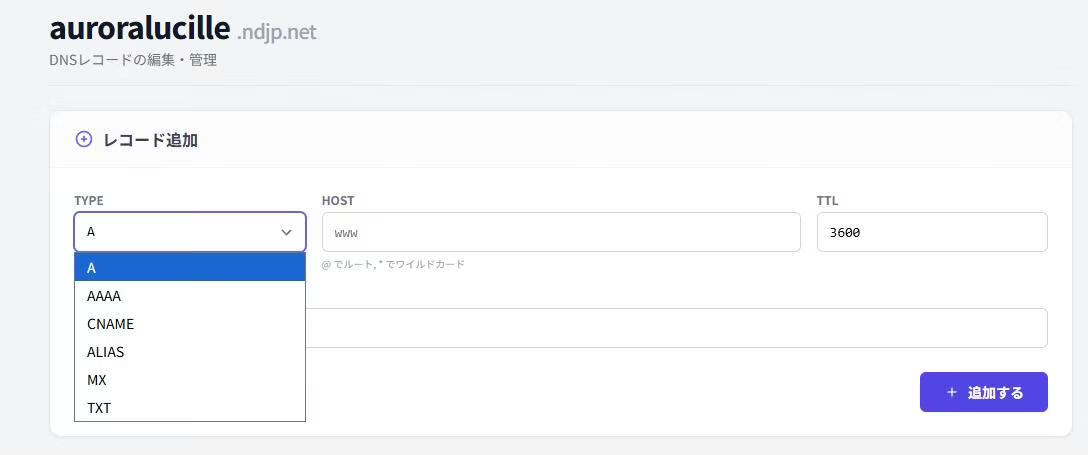The width and height of the screenshot is (1088, 455).
Task: Click the auroralucille domain title
Action: pos(139,28)
